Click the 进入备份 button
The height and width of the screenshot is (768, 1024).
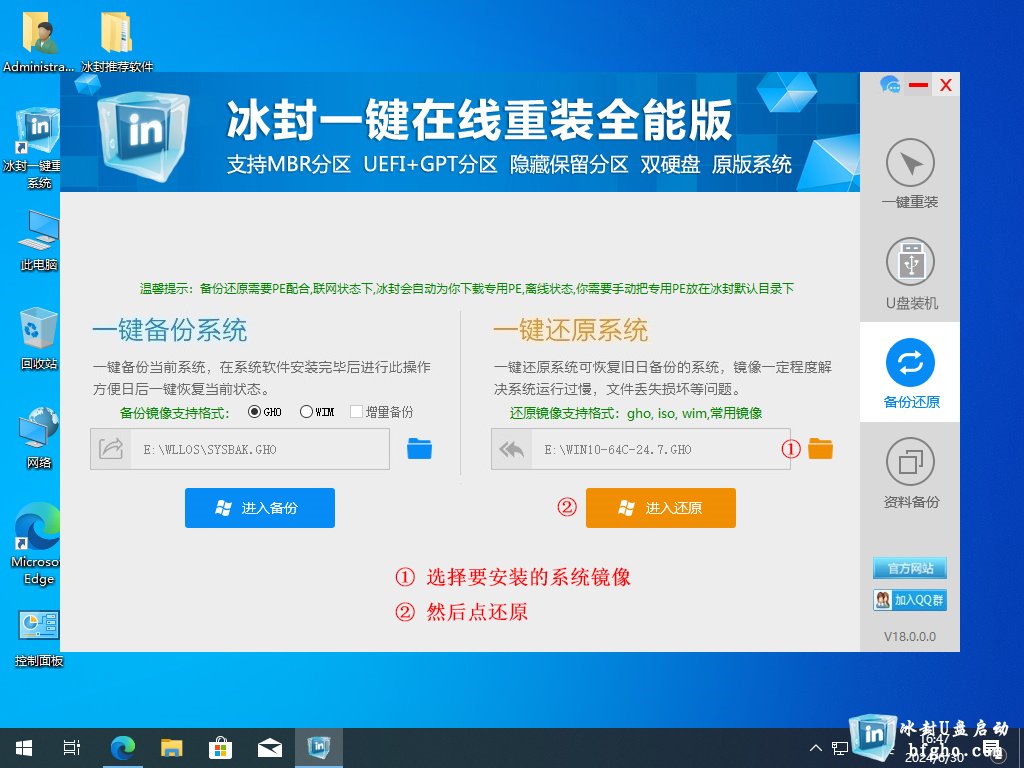pos(260,507)
